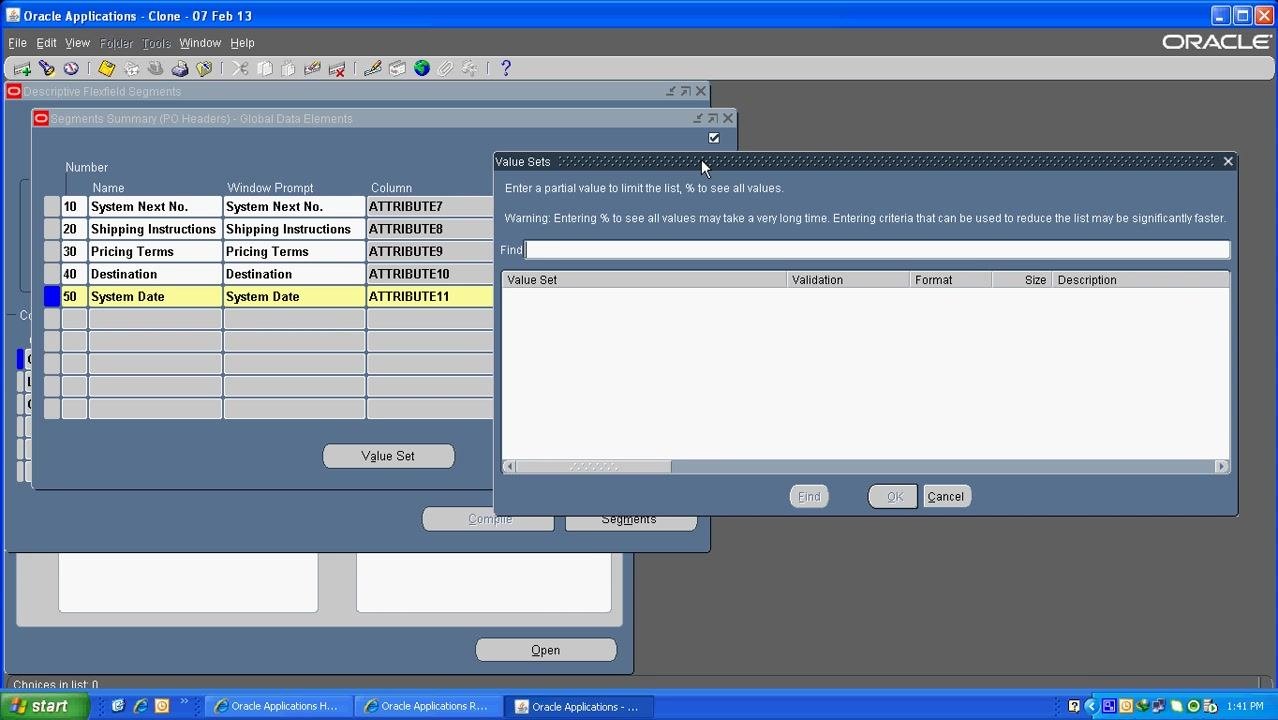The image size is (1278, 720).
Task: Open the File menu
Action: pos(17,43)
